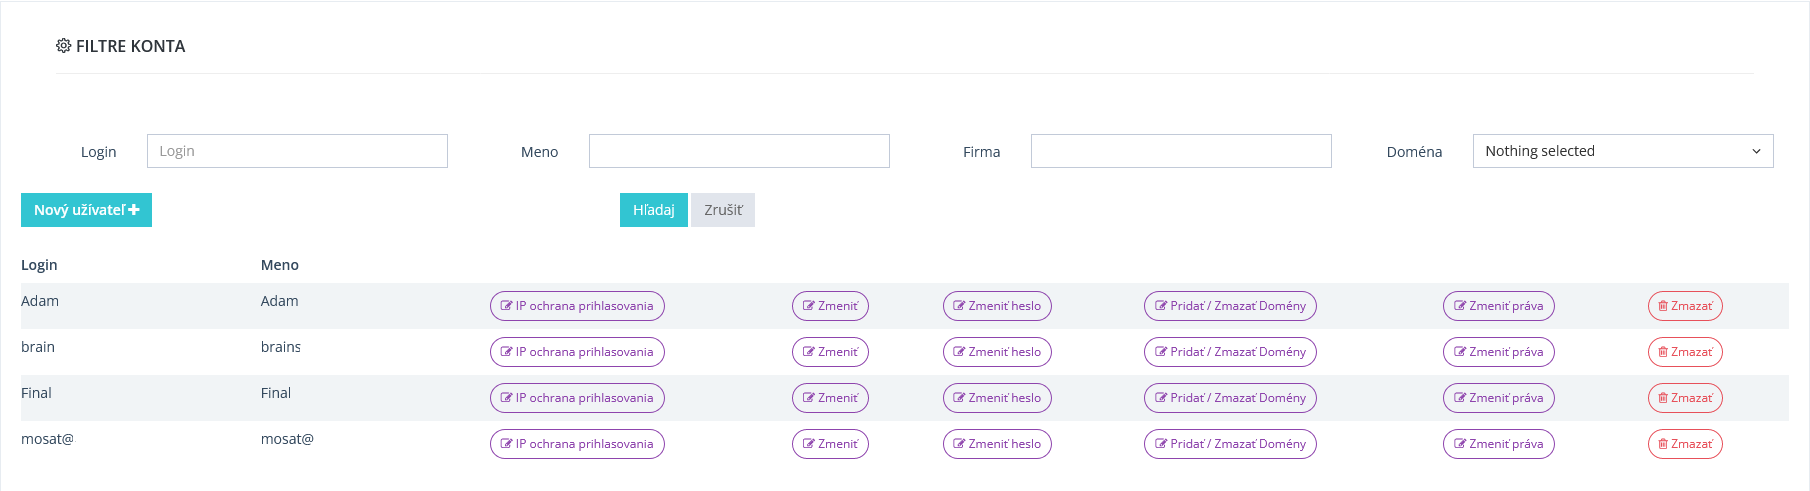
Task: Delete the Final user account
Action: coord(1685,398)
